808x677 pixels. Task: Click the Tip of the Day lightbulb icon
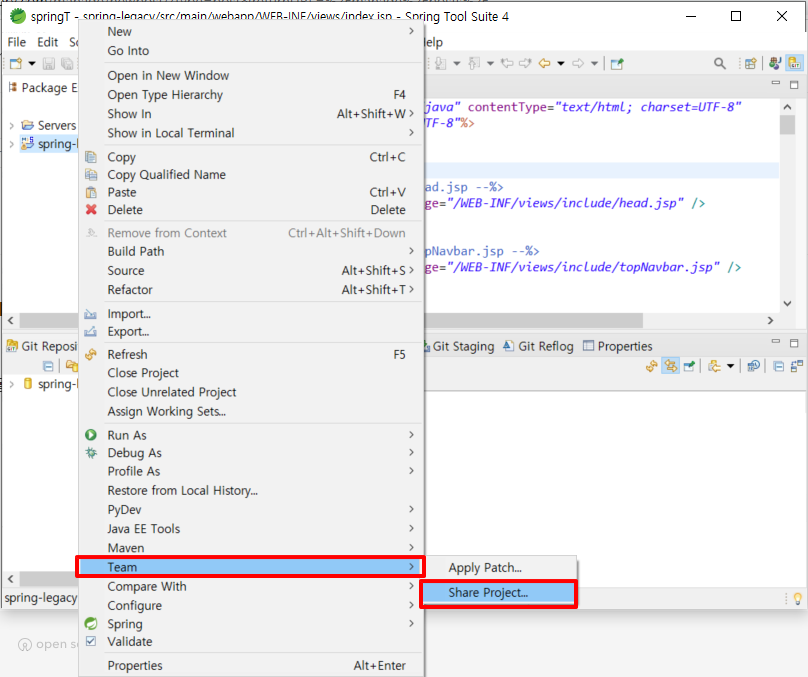pos(798,599)
